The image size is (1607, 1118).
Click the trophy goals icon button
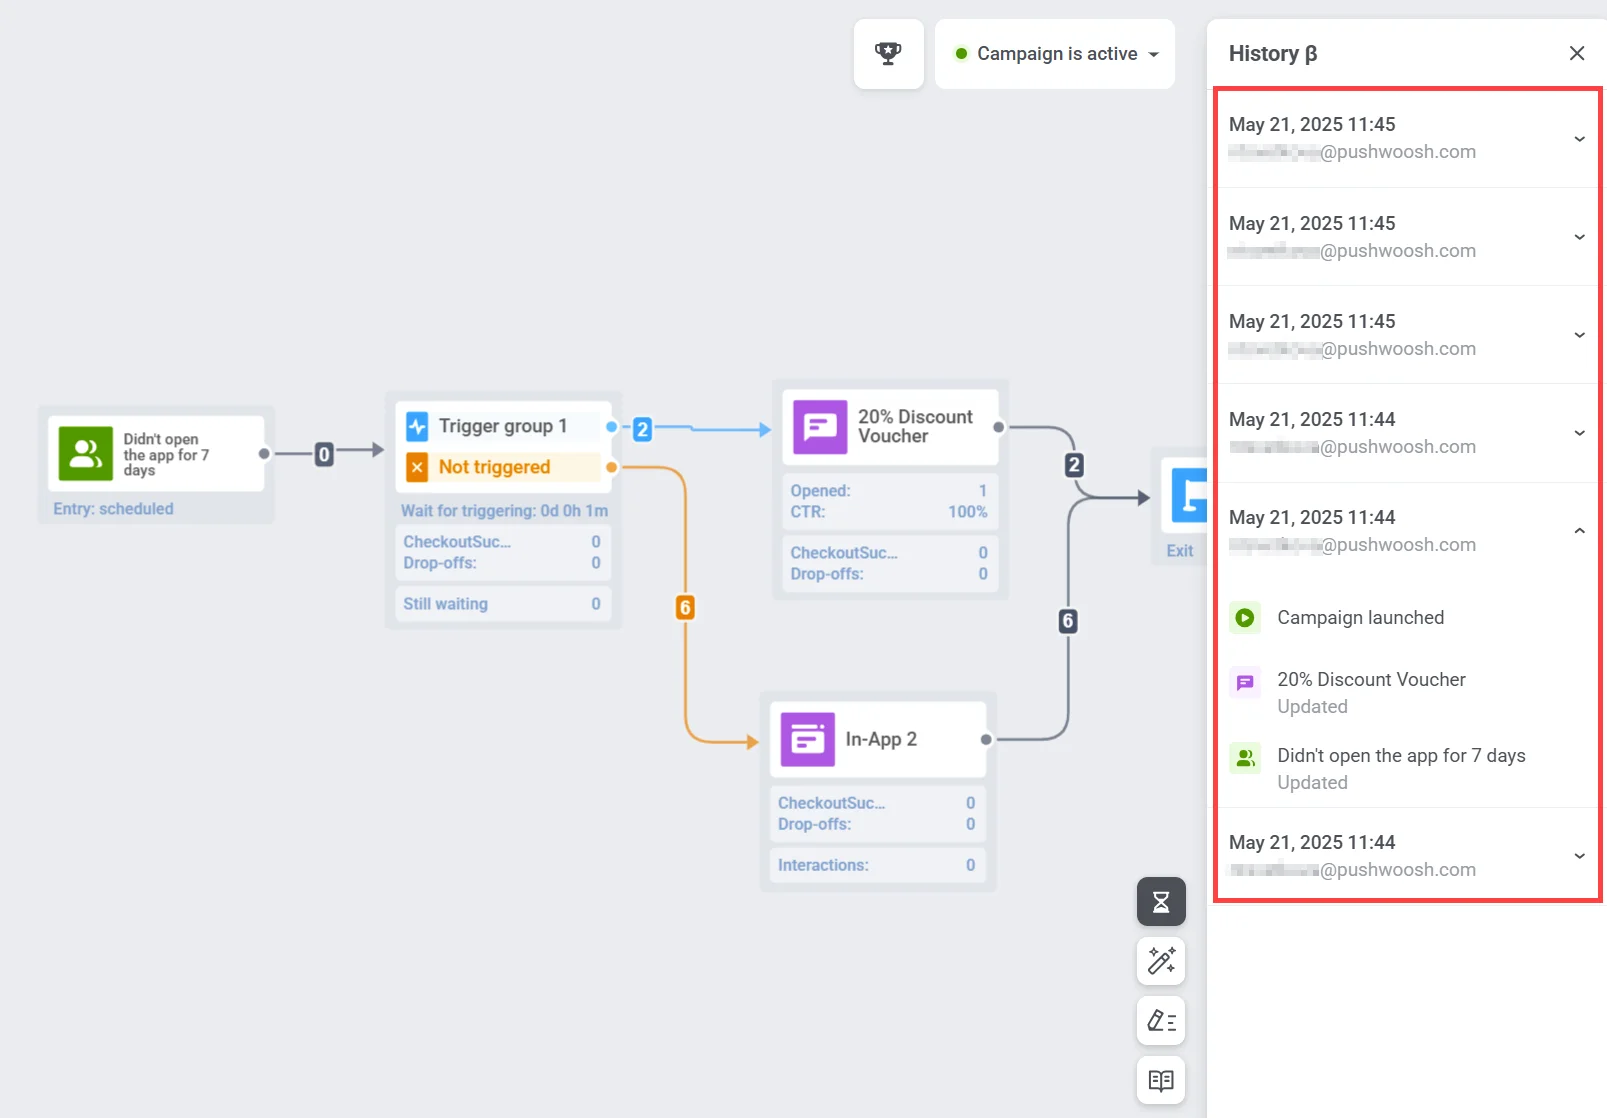click(x=888, y=54)
